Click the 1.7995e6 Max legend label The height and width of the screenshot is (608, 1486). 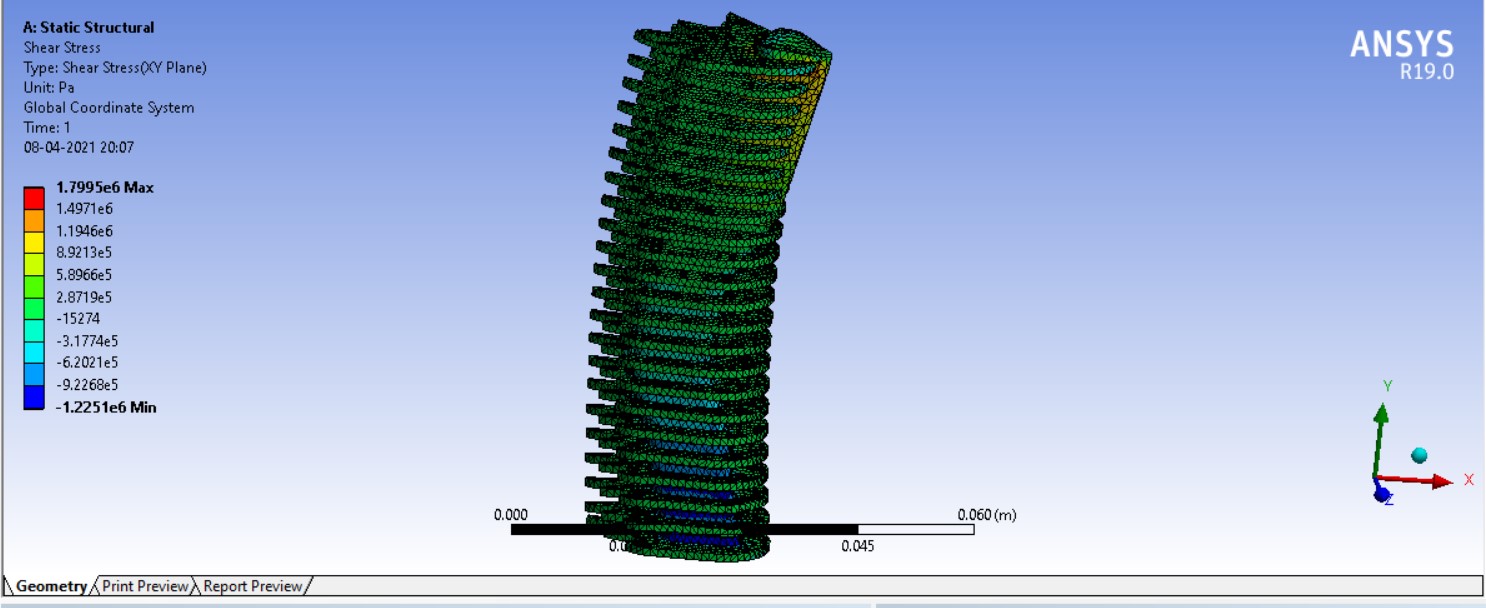[x=105, y=188]
